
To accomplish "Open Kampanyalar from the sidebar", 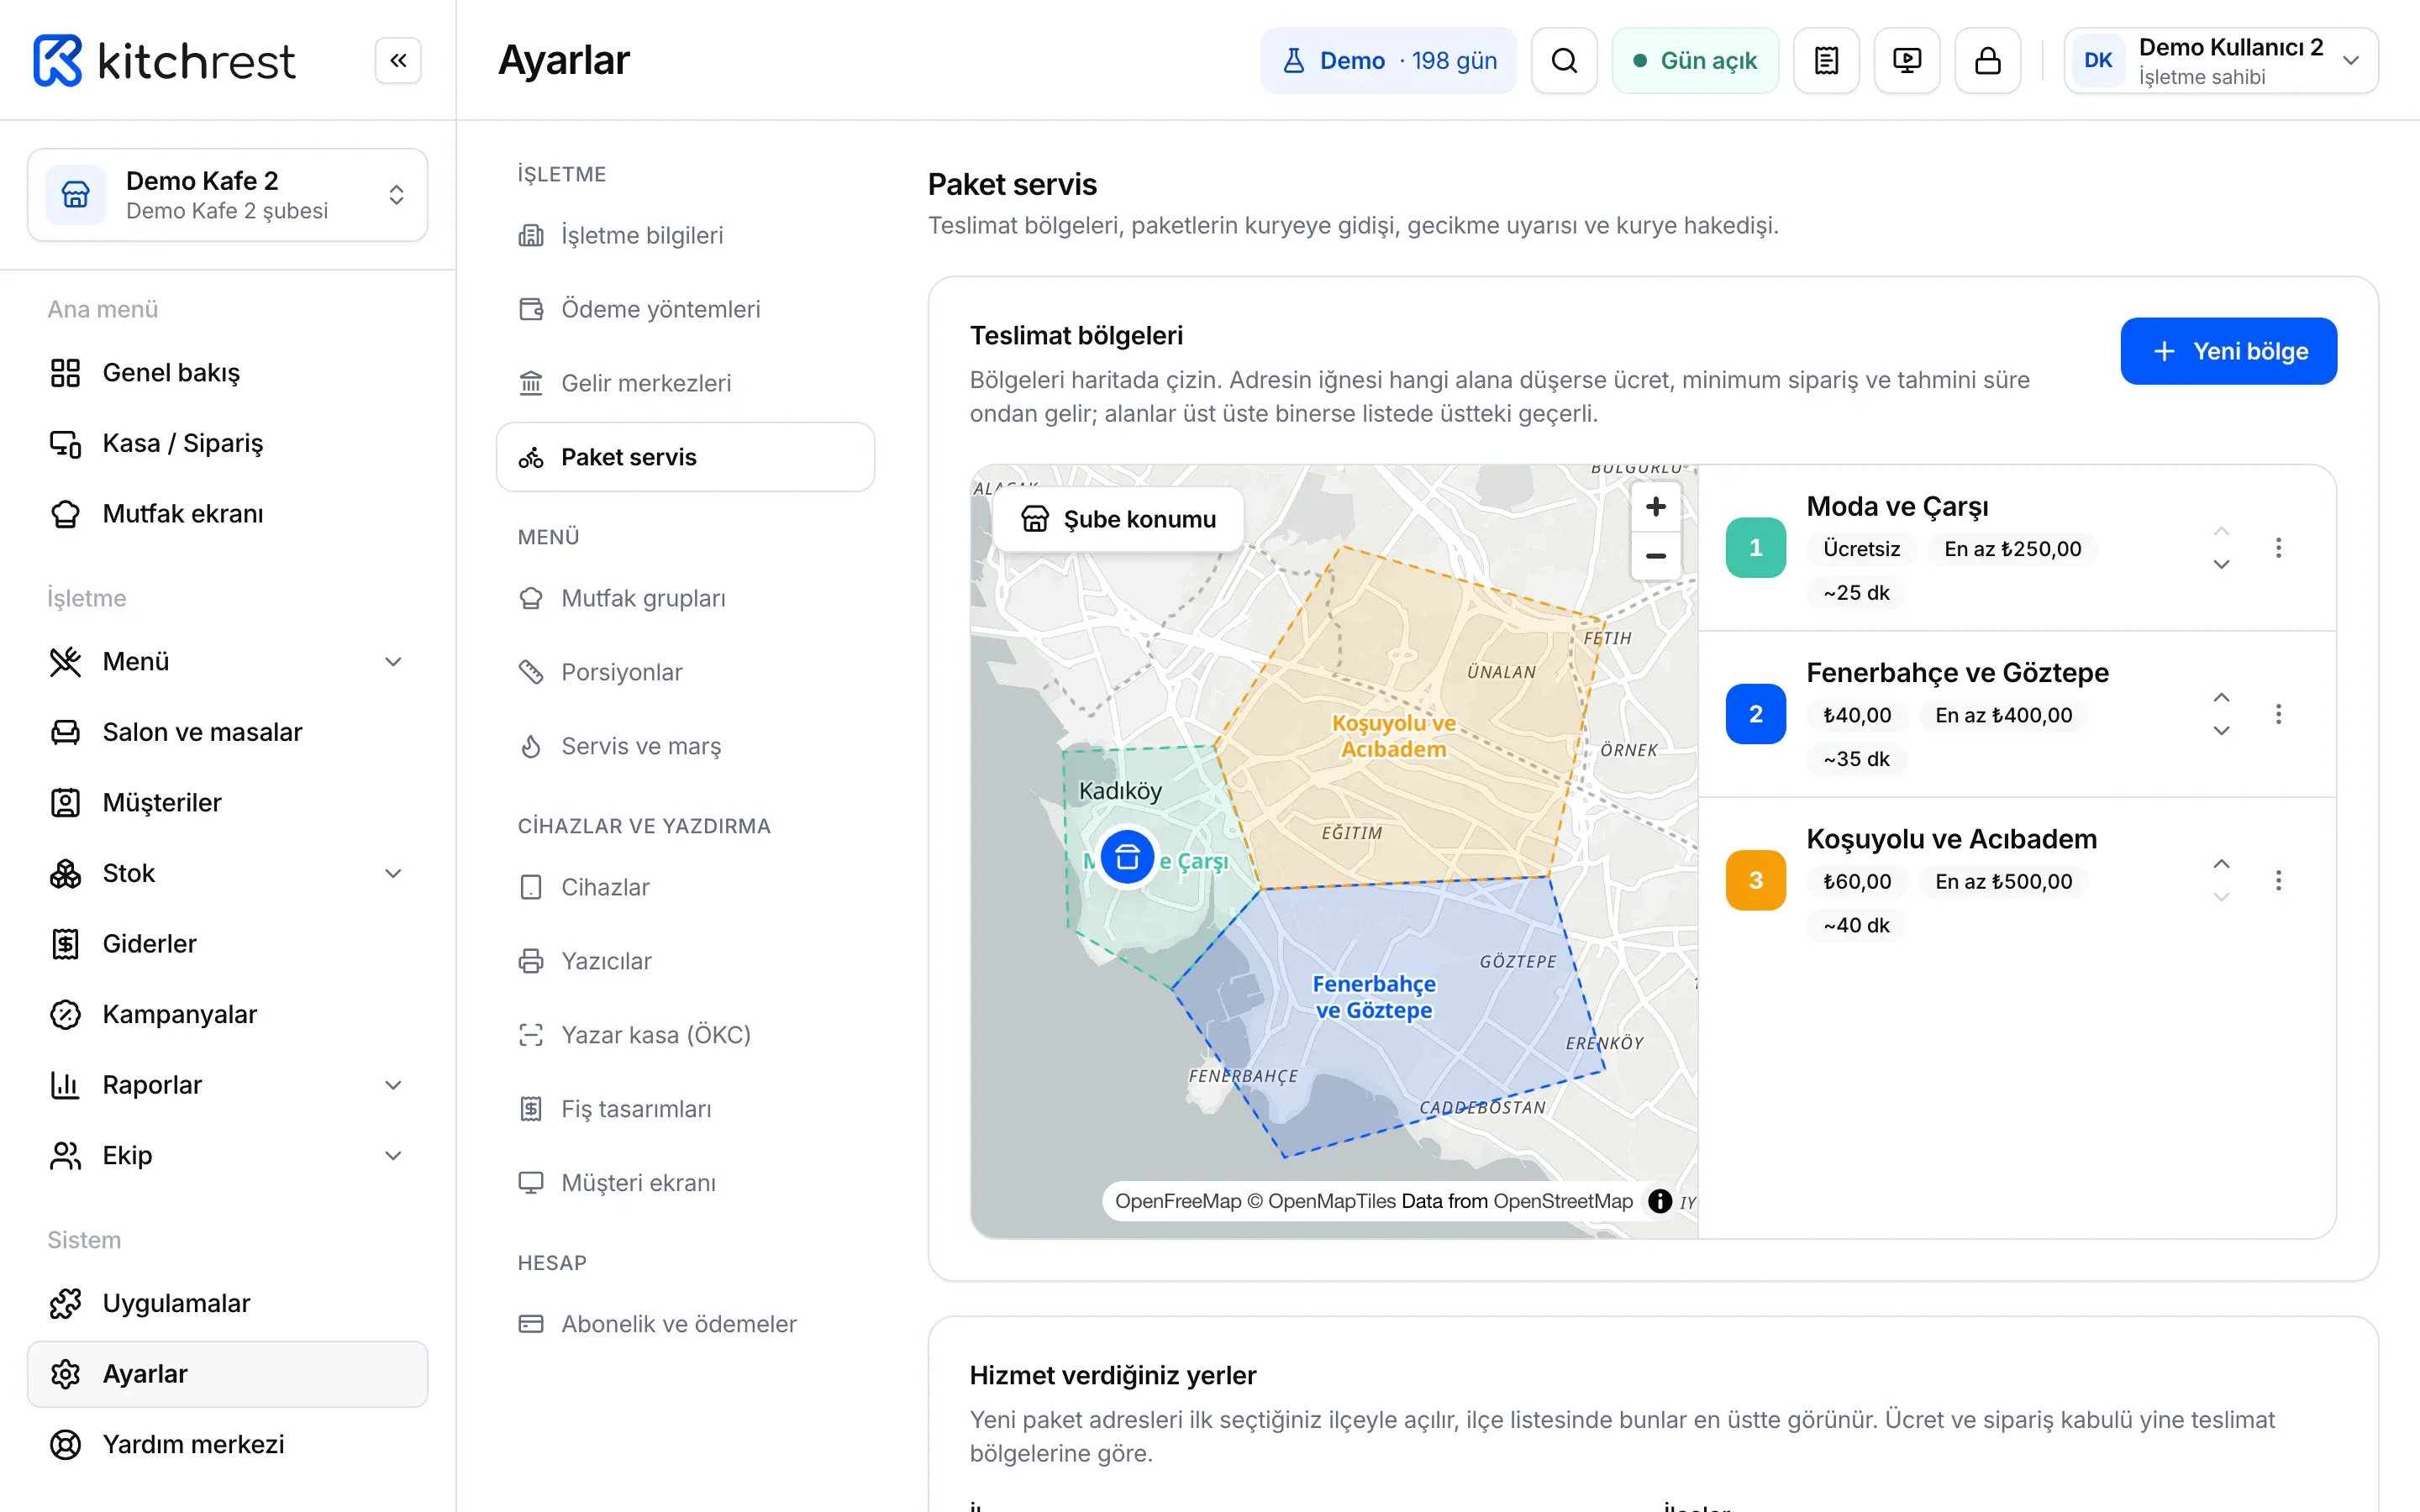I will (x=228, y=1015).
